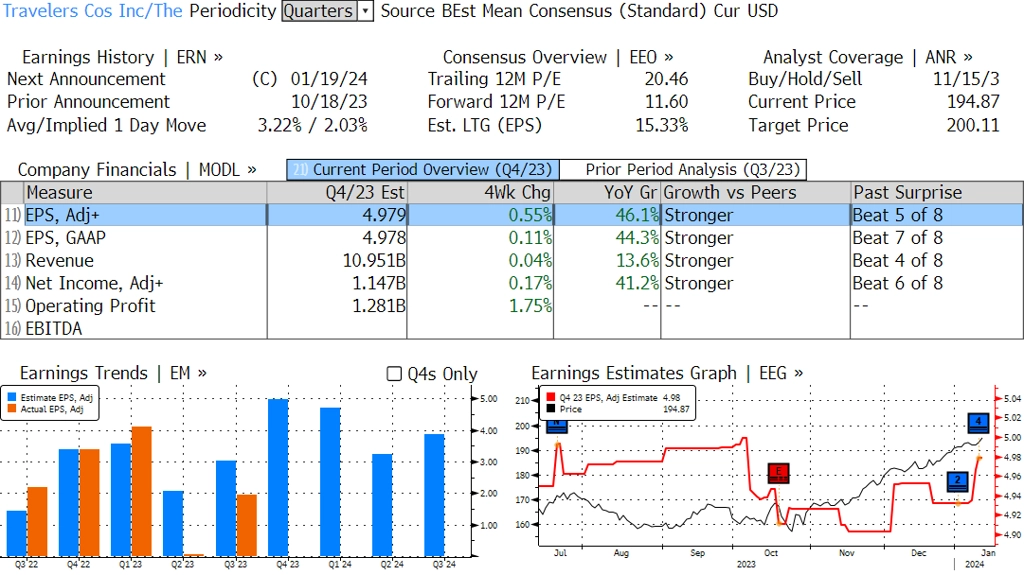The width and height of the screenshot is (1024, 575).
Task: Click the Q3'23 orange actual bar
Action: pos(246,525)
